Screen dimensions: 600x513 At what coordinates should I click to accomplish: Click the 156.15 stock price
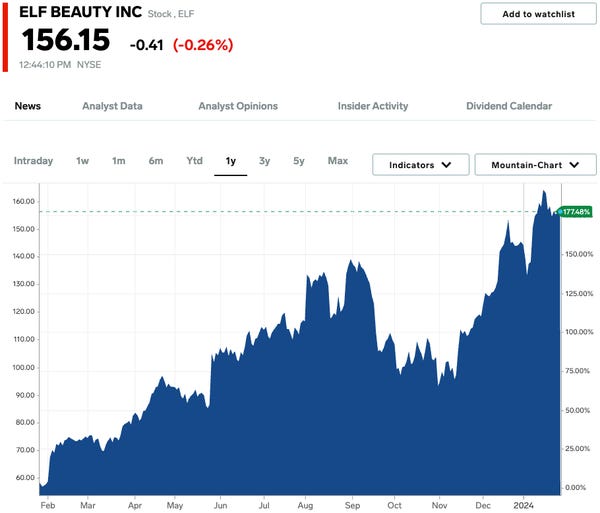[x=66, y=40]
